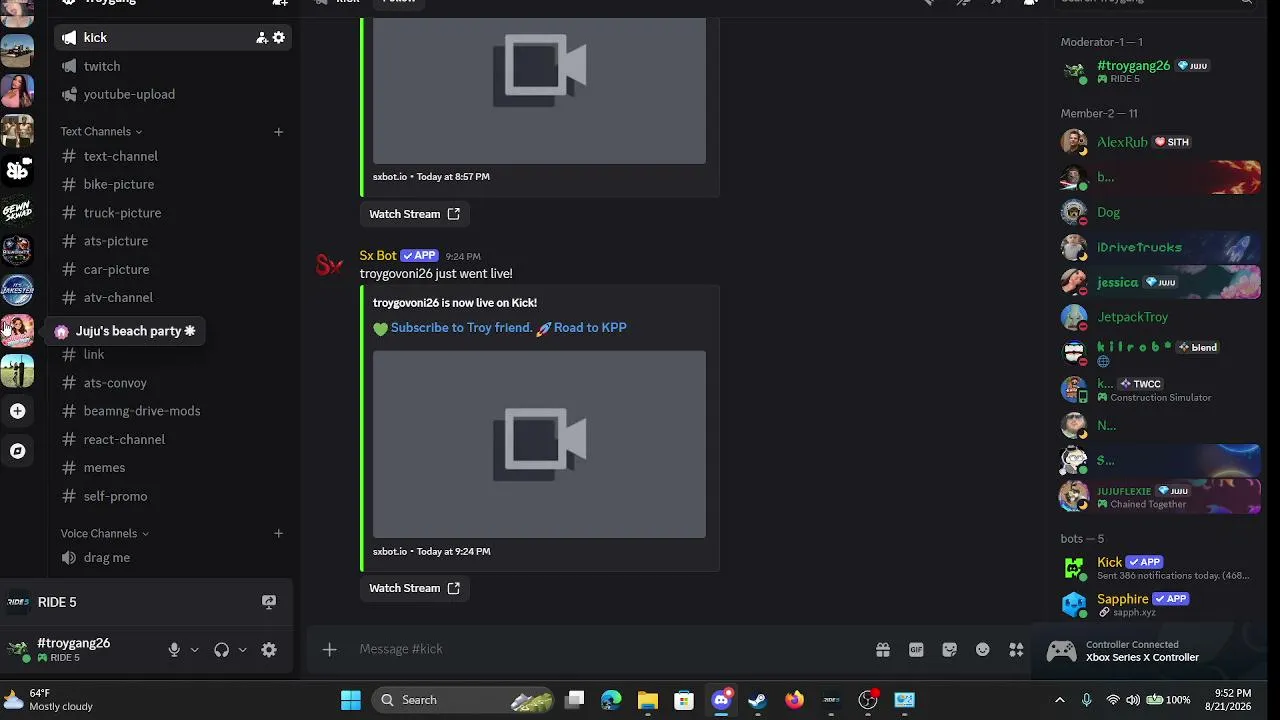Open the Discover servers compass icon

coord(17,451)
